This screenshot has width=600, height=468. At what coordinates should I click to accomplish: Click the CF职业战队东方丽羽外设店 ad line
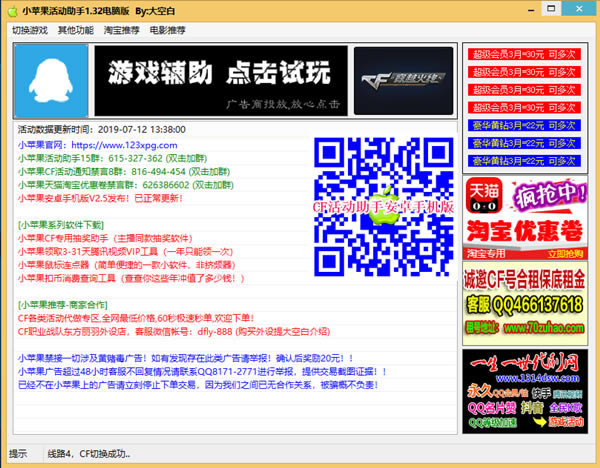pyautogui.click(x=174, y=332)
